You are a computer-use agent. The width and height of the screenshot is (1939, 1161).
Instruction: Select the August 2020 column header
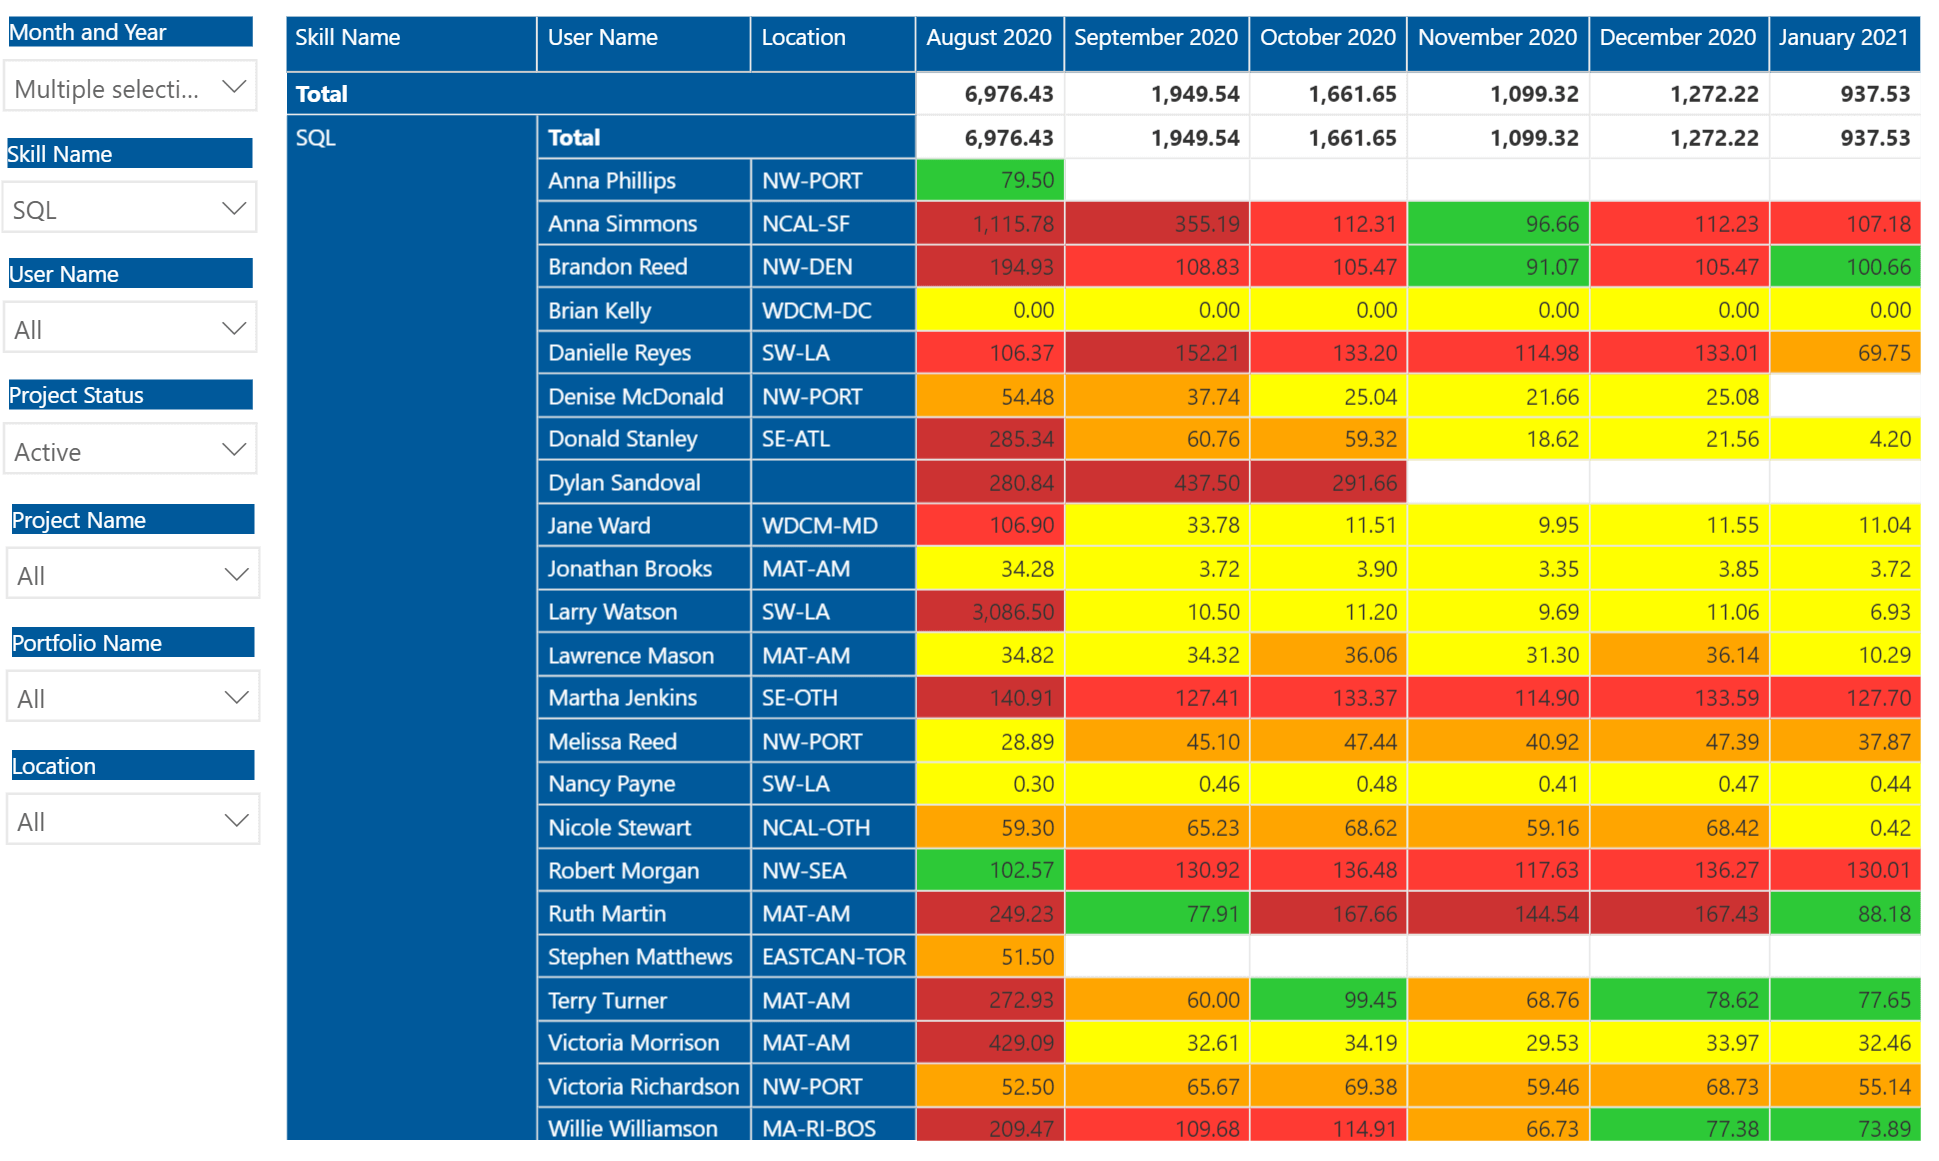[988, 38]
